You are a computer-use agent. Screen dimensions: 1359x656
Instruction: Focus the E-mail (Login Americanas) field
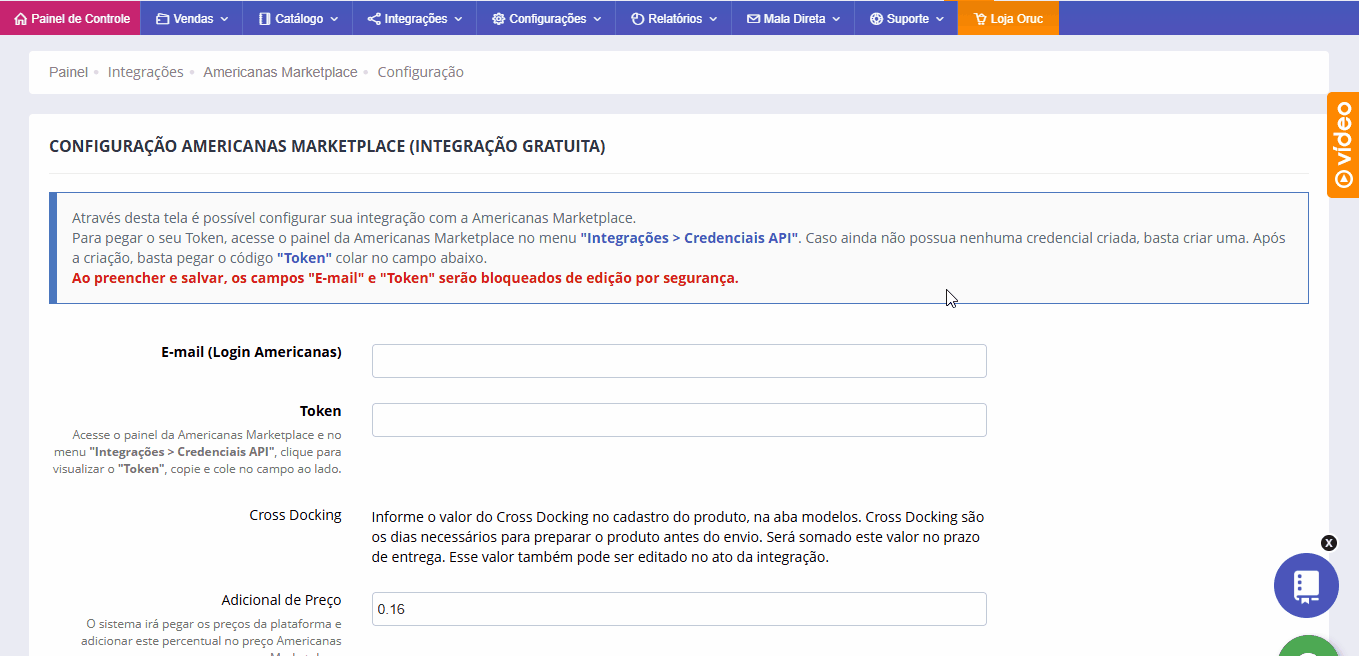[x=679, y=361]
